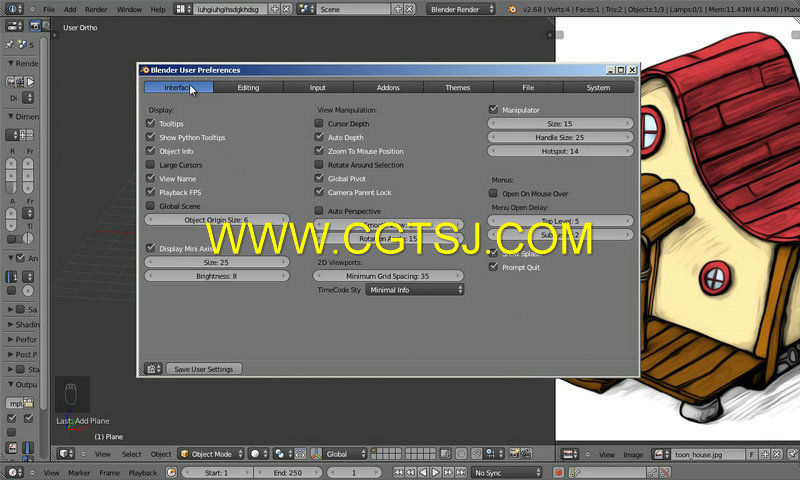
Task: Click the insert keyframe key icon
Action: tap(652, 473)
